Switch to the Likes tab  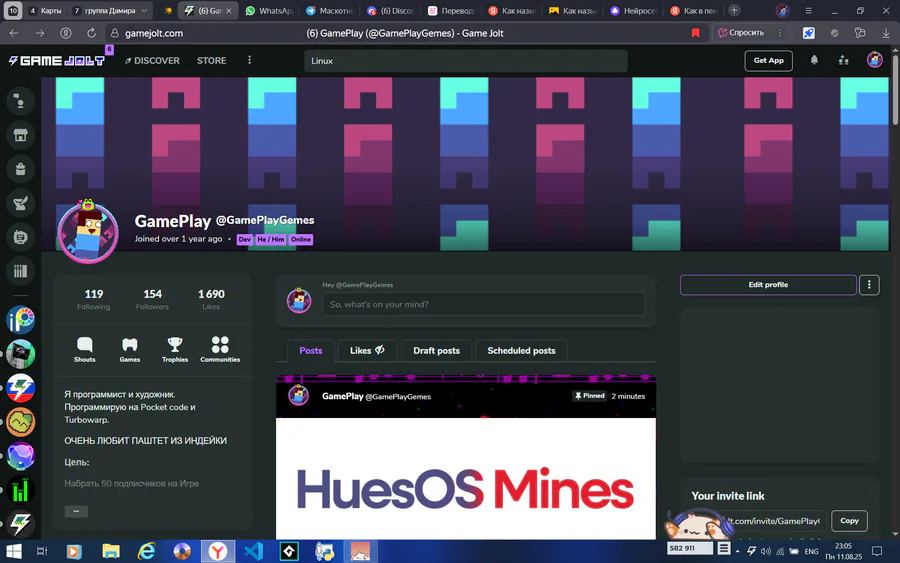tap(367, 350)
